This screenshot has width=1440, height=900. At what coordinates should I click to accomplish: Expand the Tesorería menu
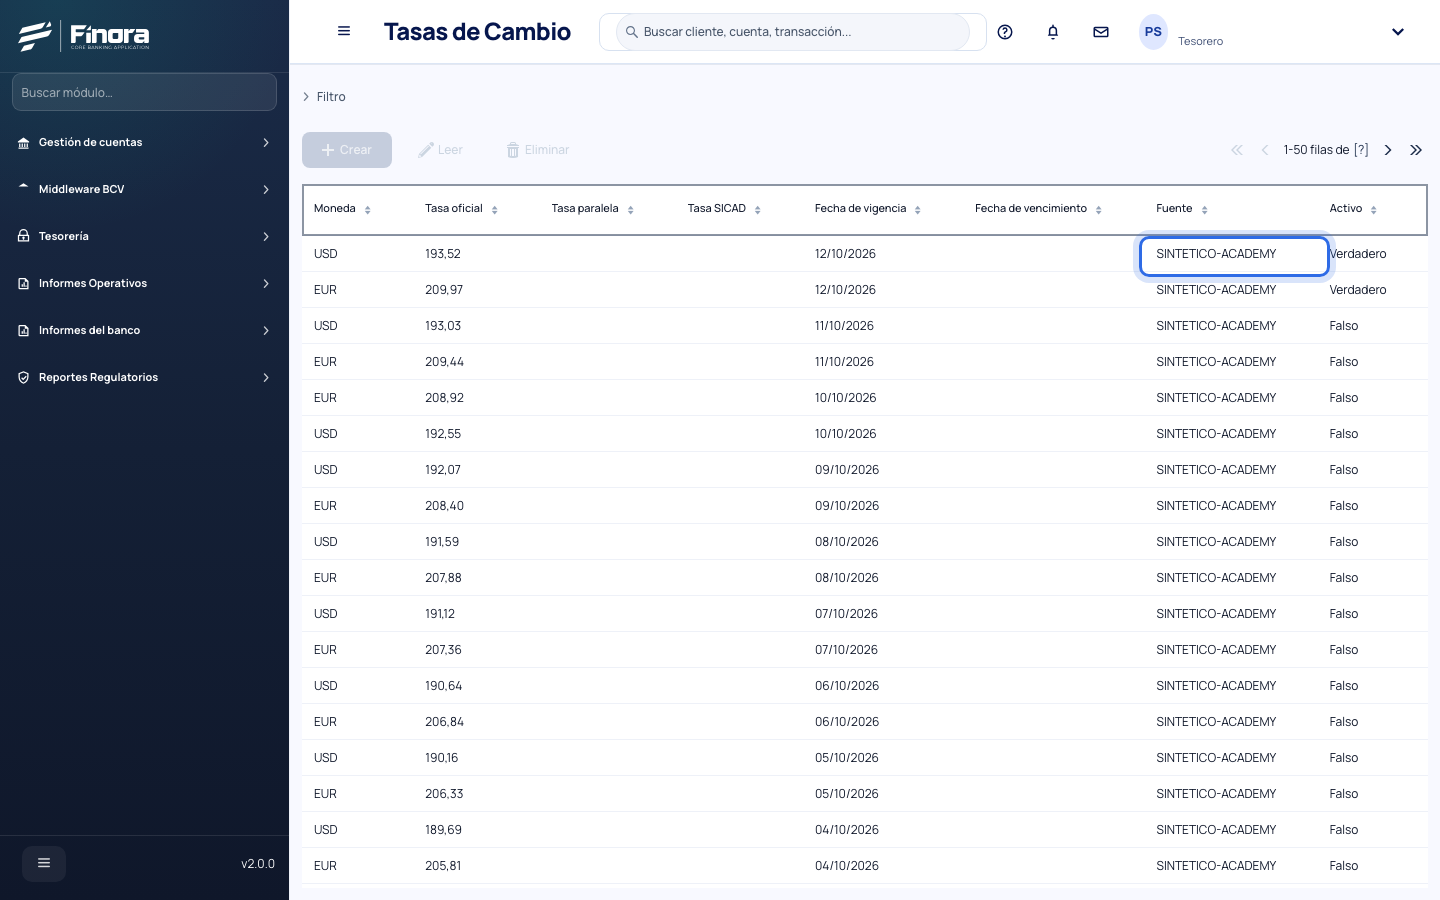[x=144, y=237]
